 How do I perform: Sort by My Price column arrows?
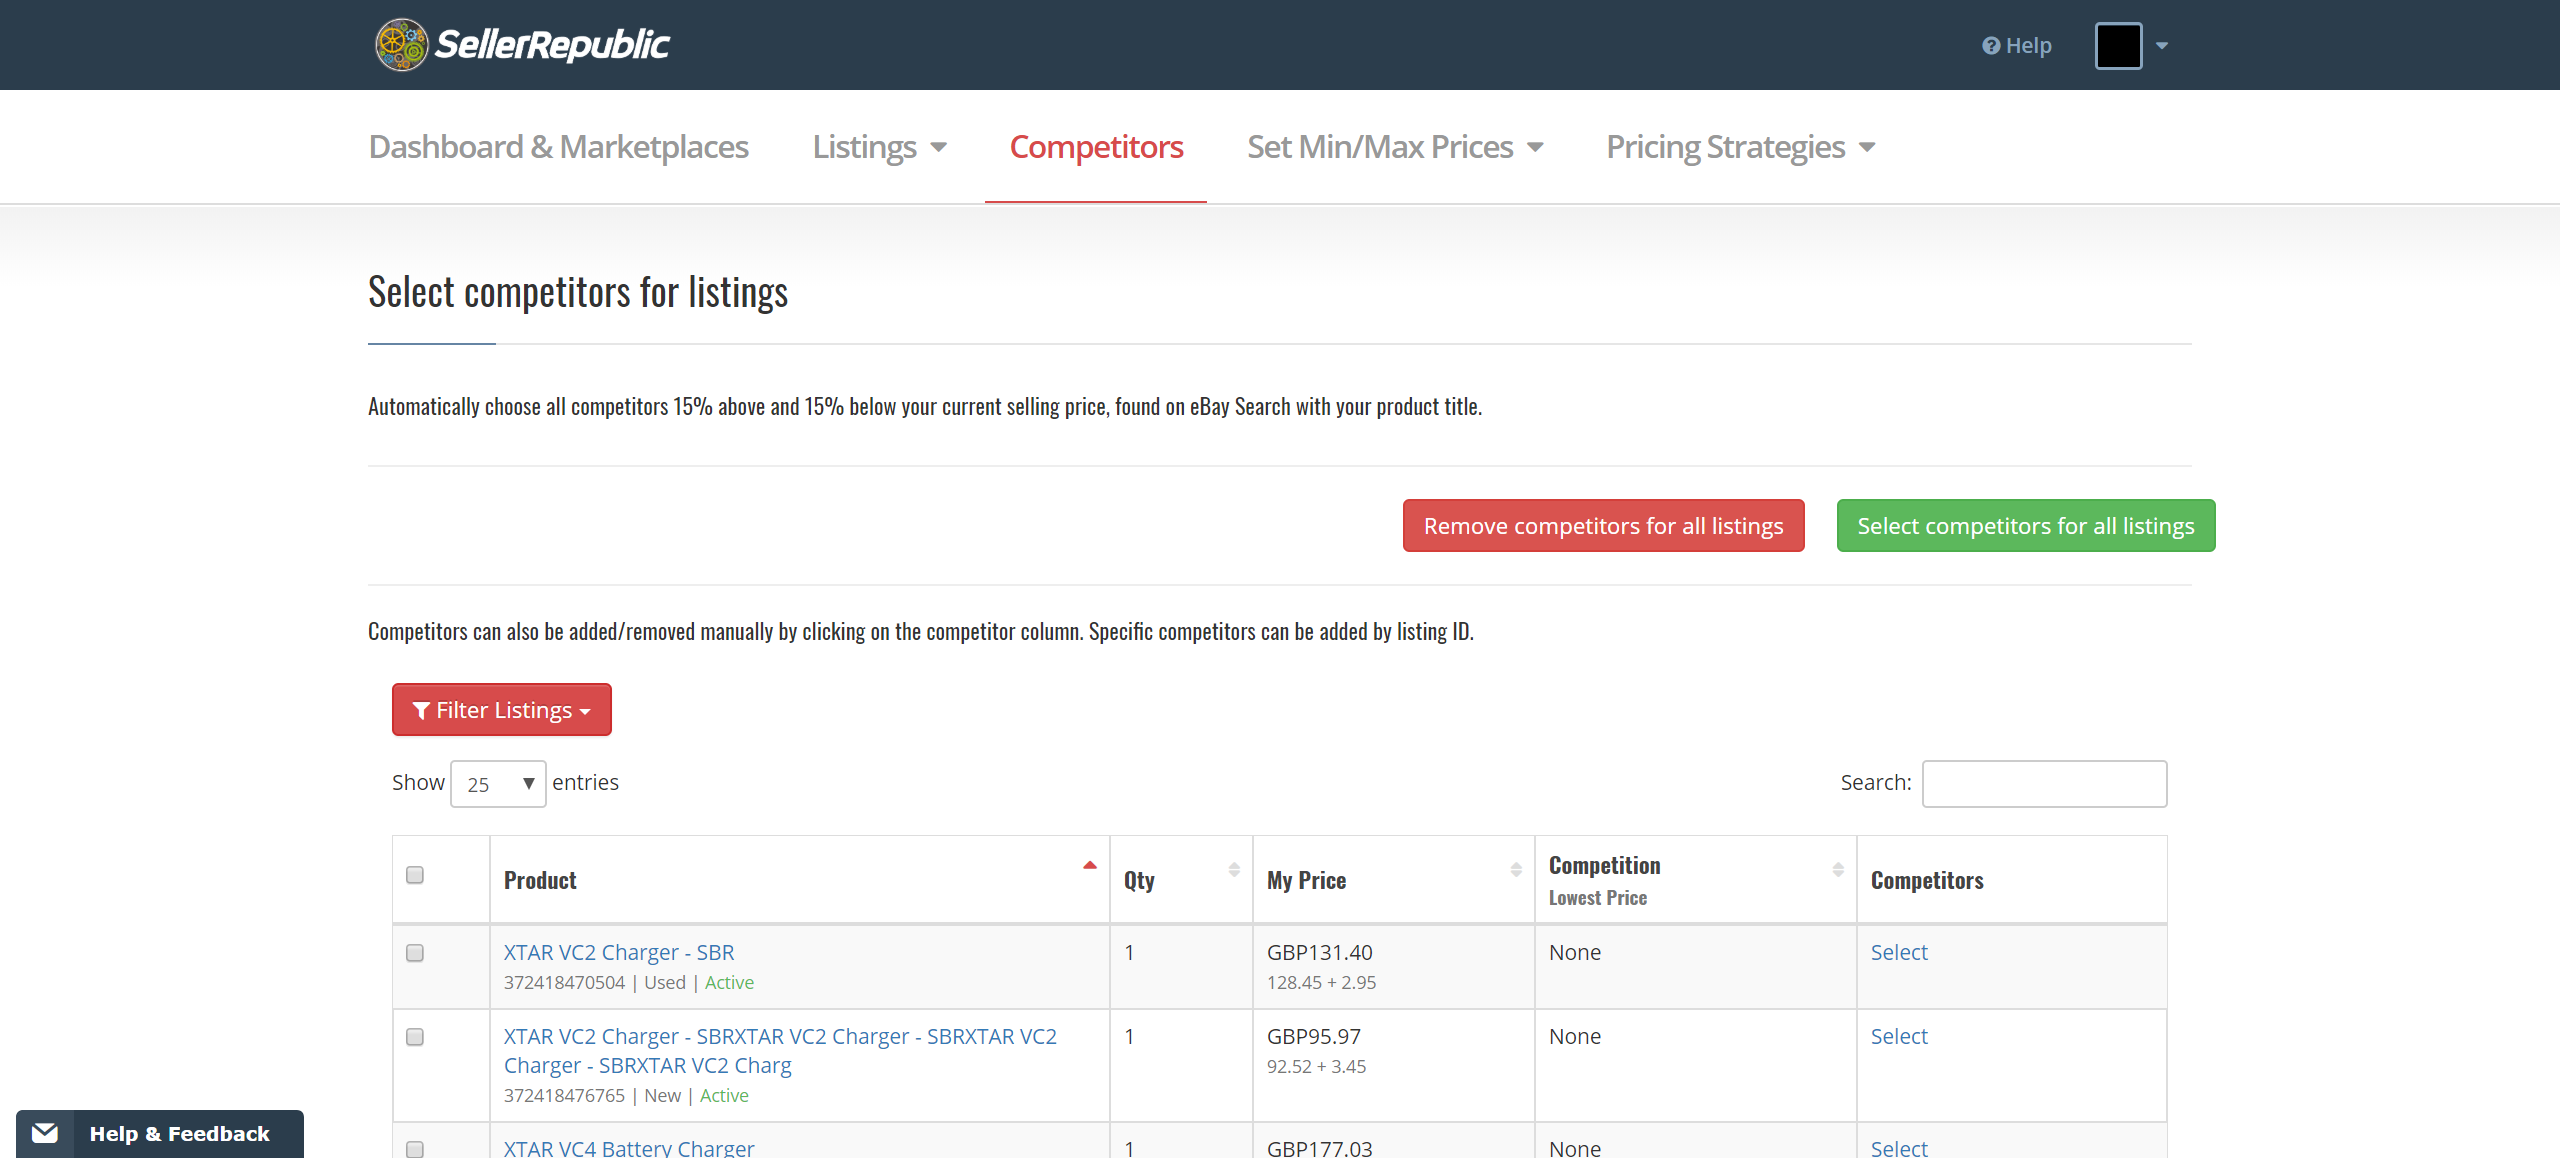(x=1515, y=870)
